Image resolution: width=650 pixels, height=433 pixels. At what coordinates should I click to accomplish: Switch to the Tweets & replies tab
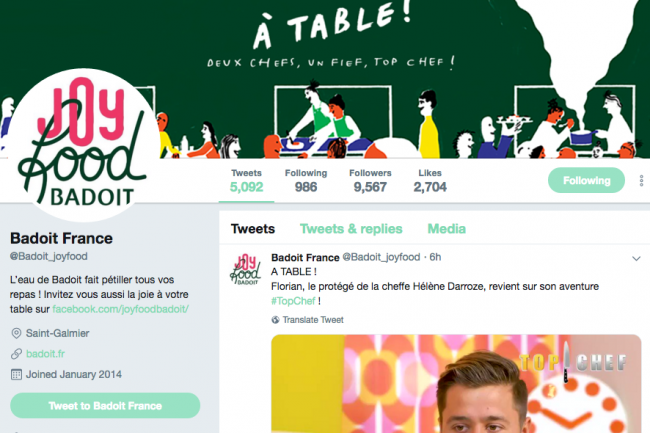pyautogui.click(x=351, y=229)
